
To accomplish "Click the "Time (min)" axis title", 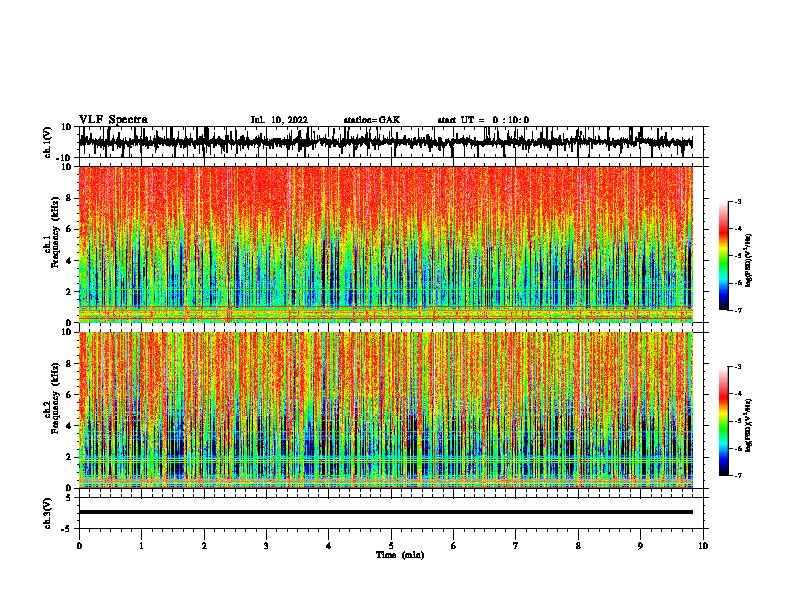I will pyautogui.click(x=400, y=555).
